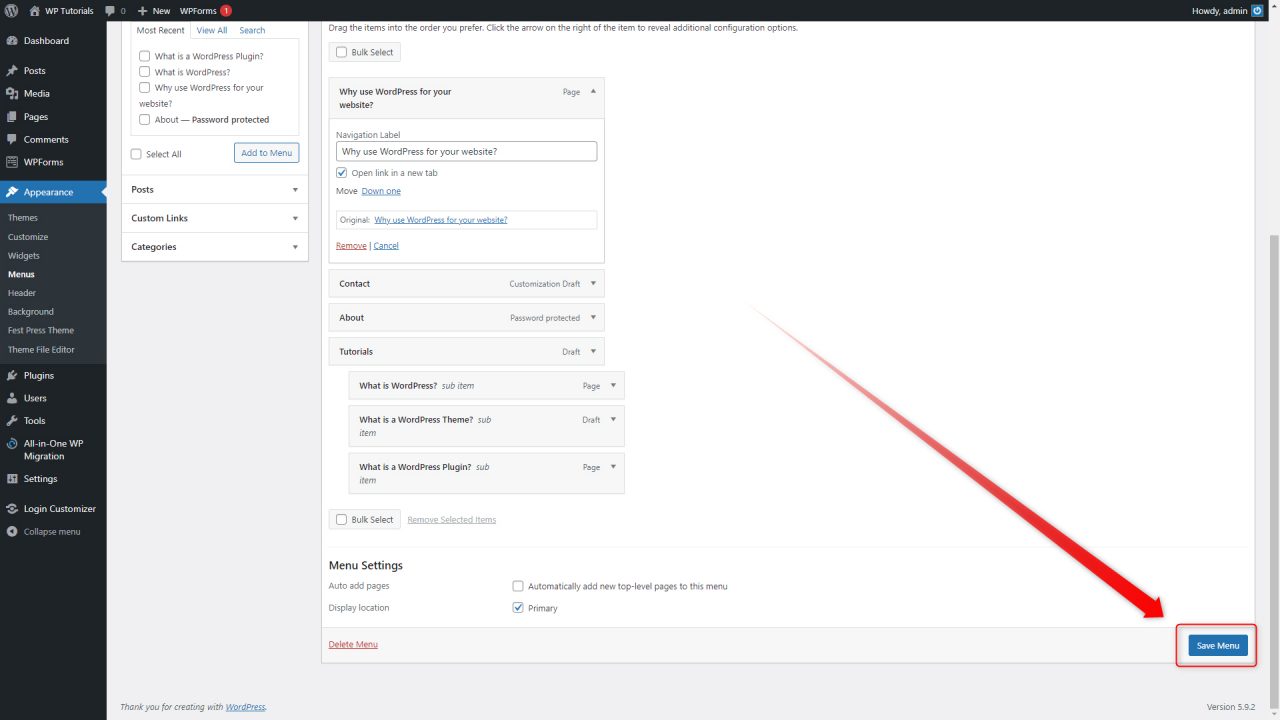Select the Plugins sidebar icon
Viewport: 1280px width, 720px height.
[x=14, y=374]
